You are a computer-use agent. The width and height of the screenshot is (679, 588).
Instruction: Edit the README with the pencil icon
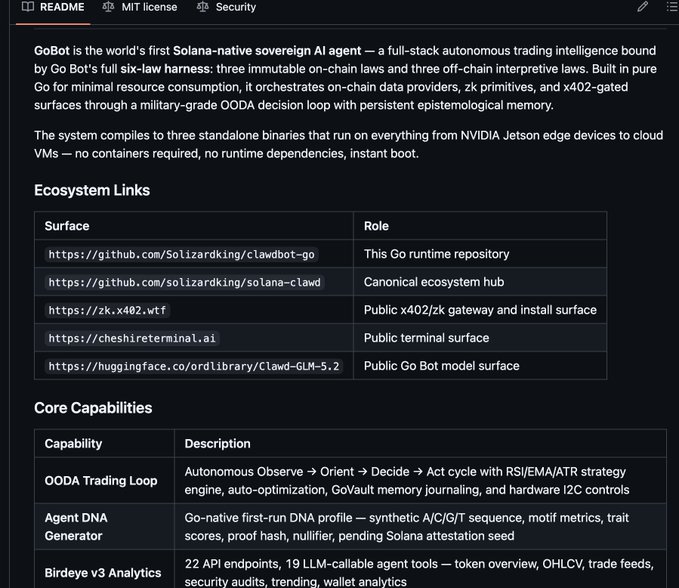(643, 7)
